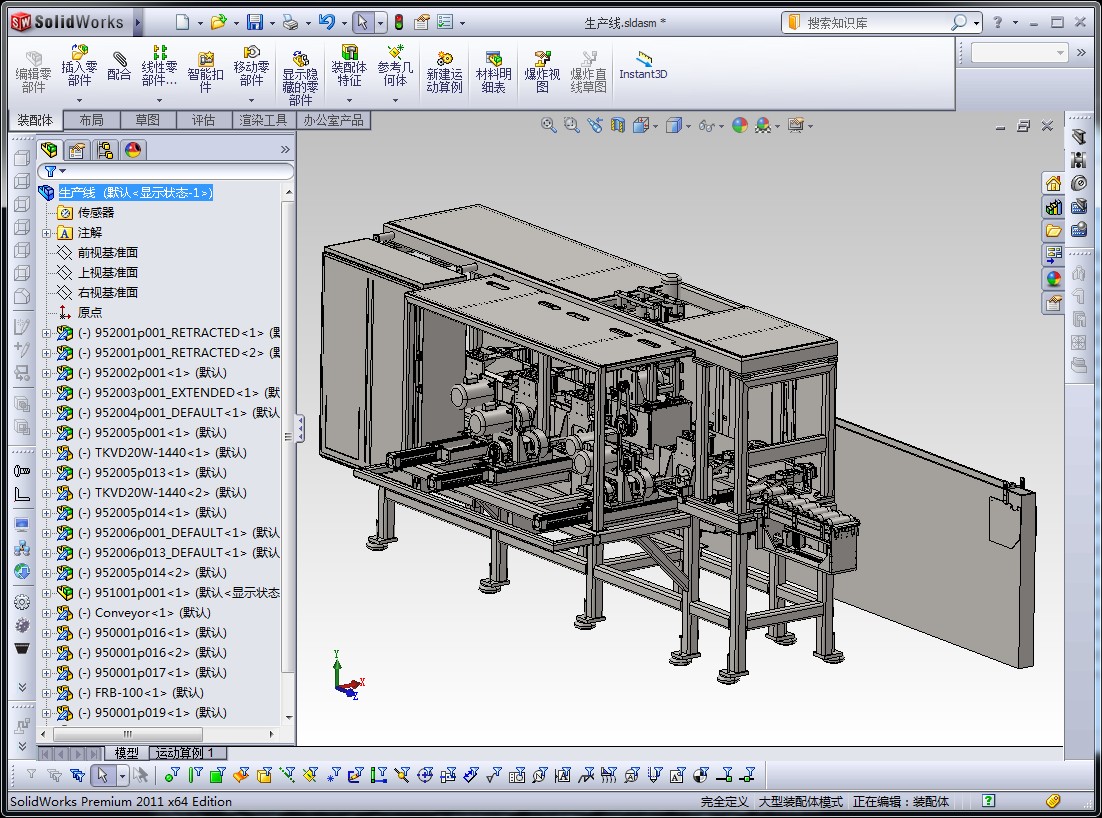Open the 装配体特征 (Assembly Features) dropdown arrow

[x=349, y=99]
